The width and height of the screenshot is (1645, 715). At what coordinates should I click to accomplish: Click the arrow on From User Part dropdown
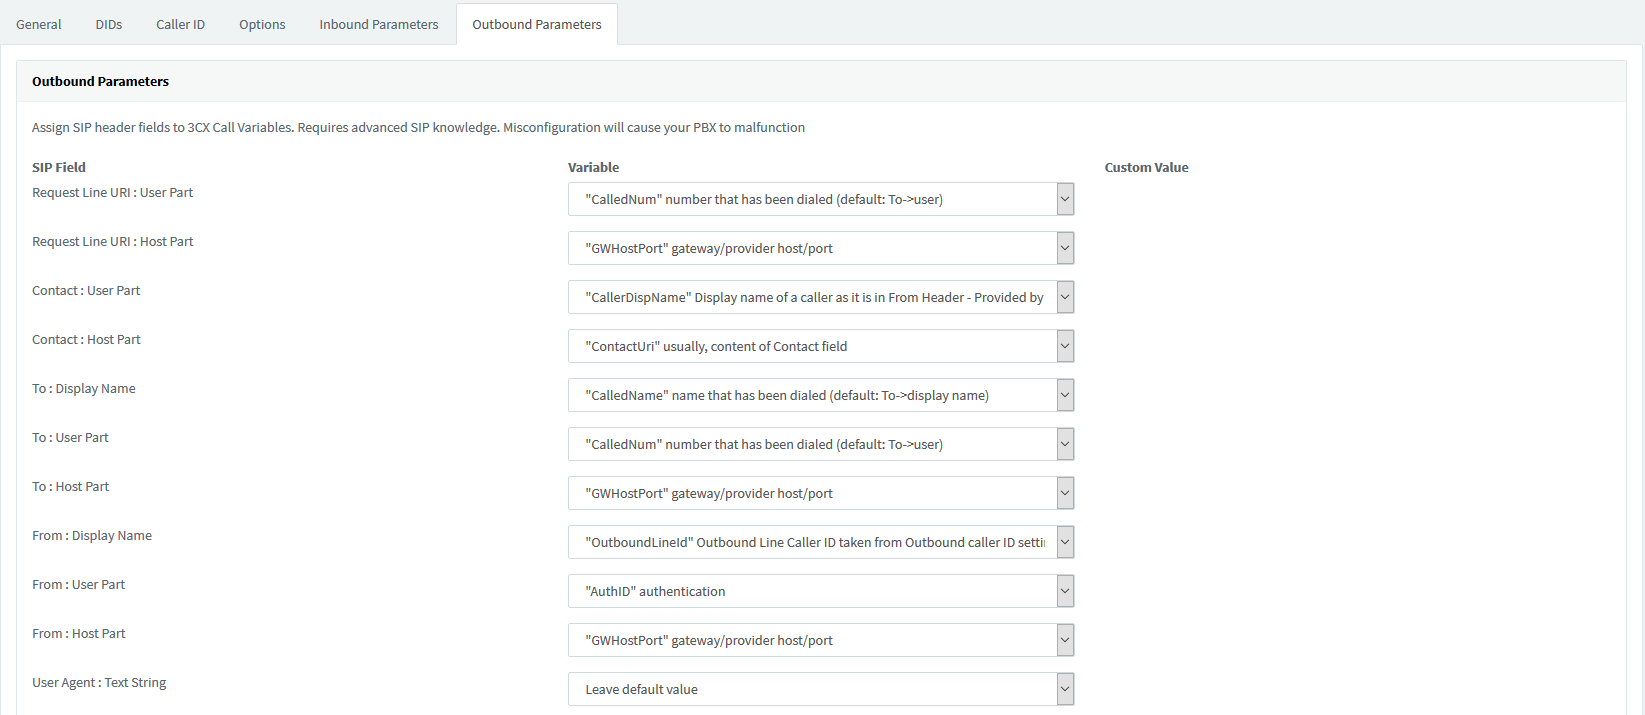(x=1065, y=591)
